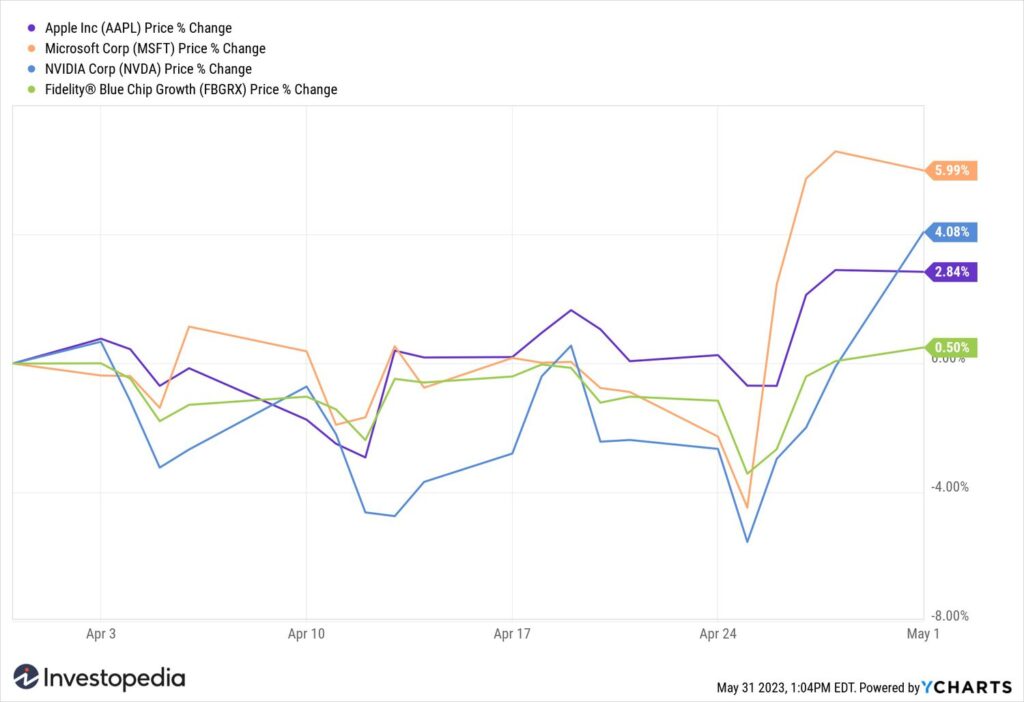Click the Apr 3 axis label
The height and width of the screenshot is (702, 1024).
coord(101,633)
